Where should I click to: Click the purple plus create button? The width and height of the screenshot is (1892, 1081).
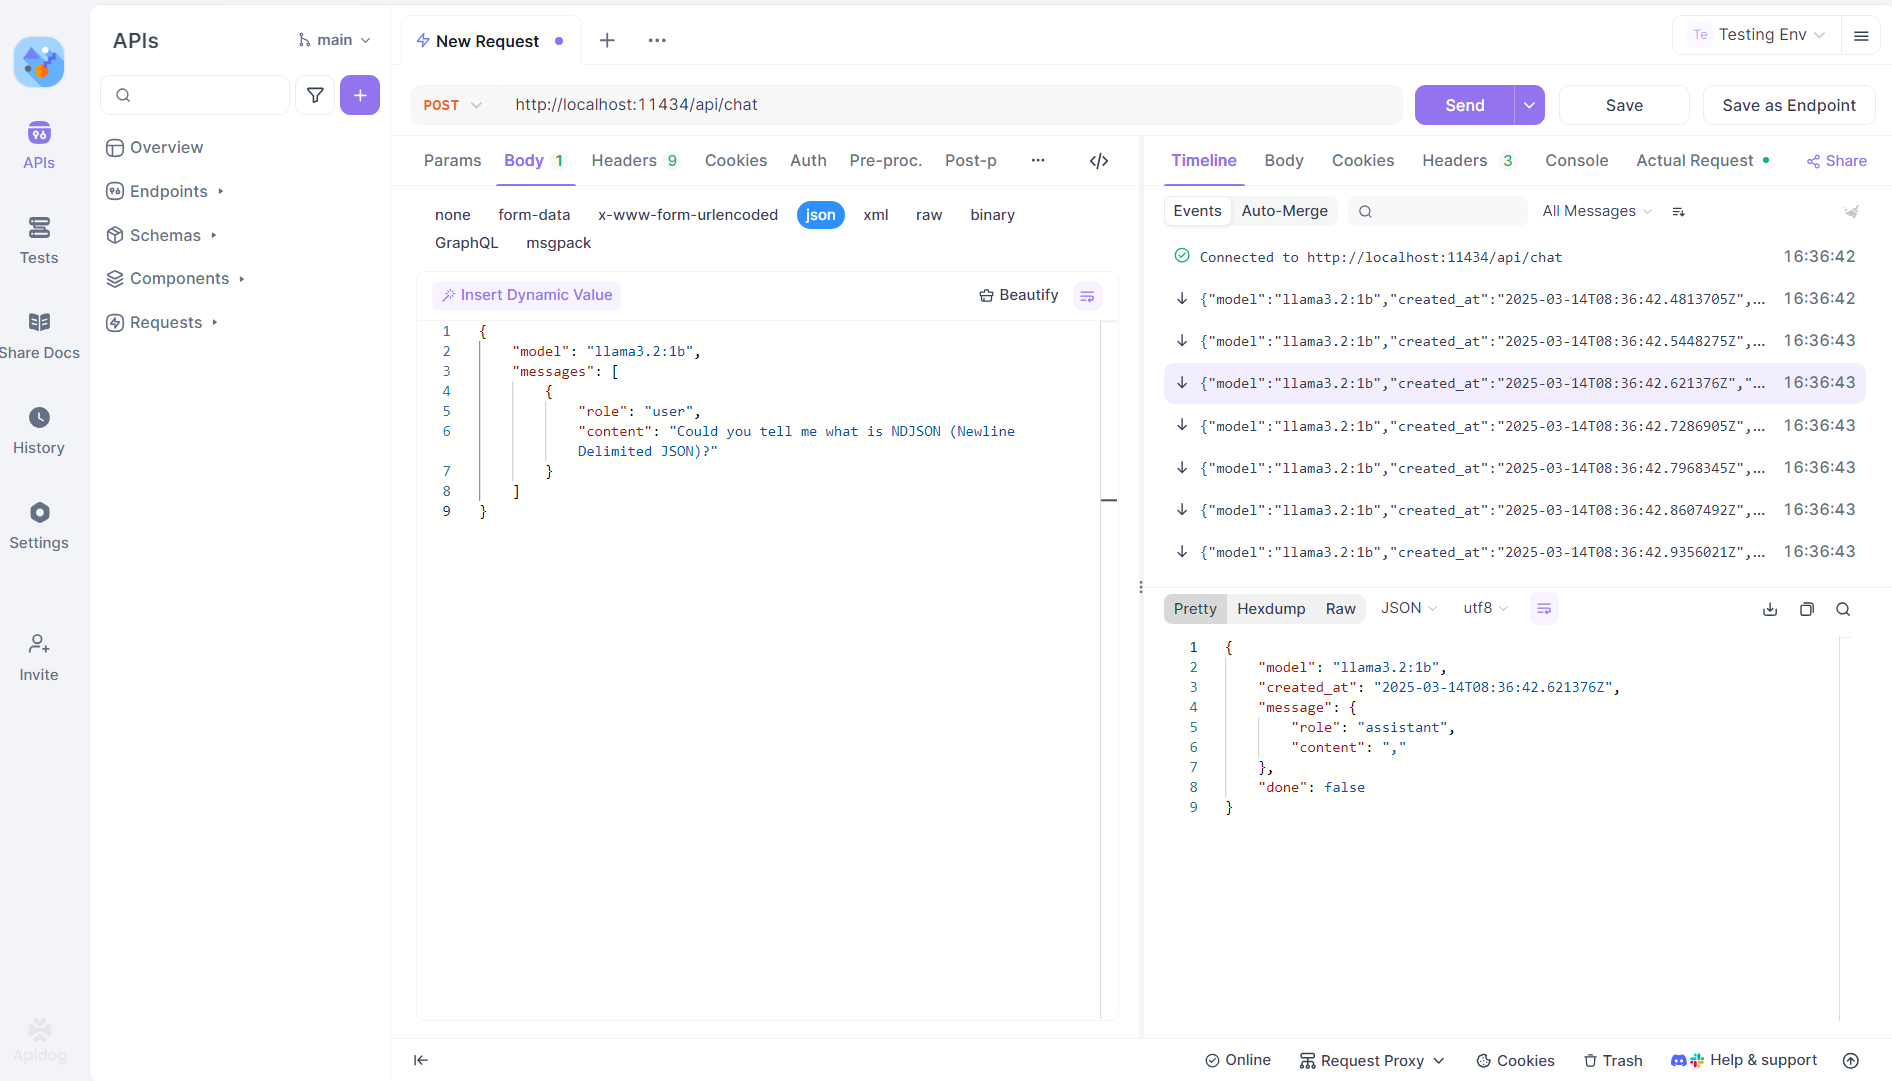click(x=360, y=95)
